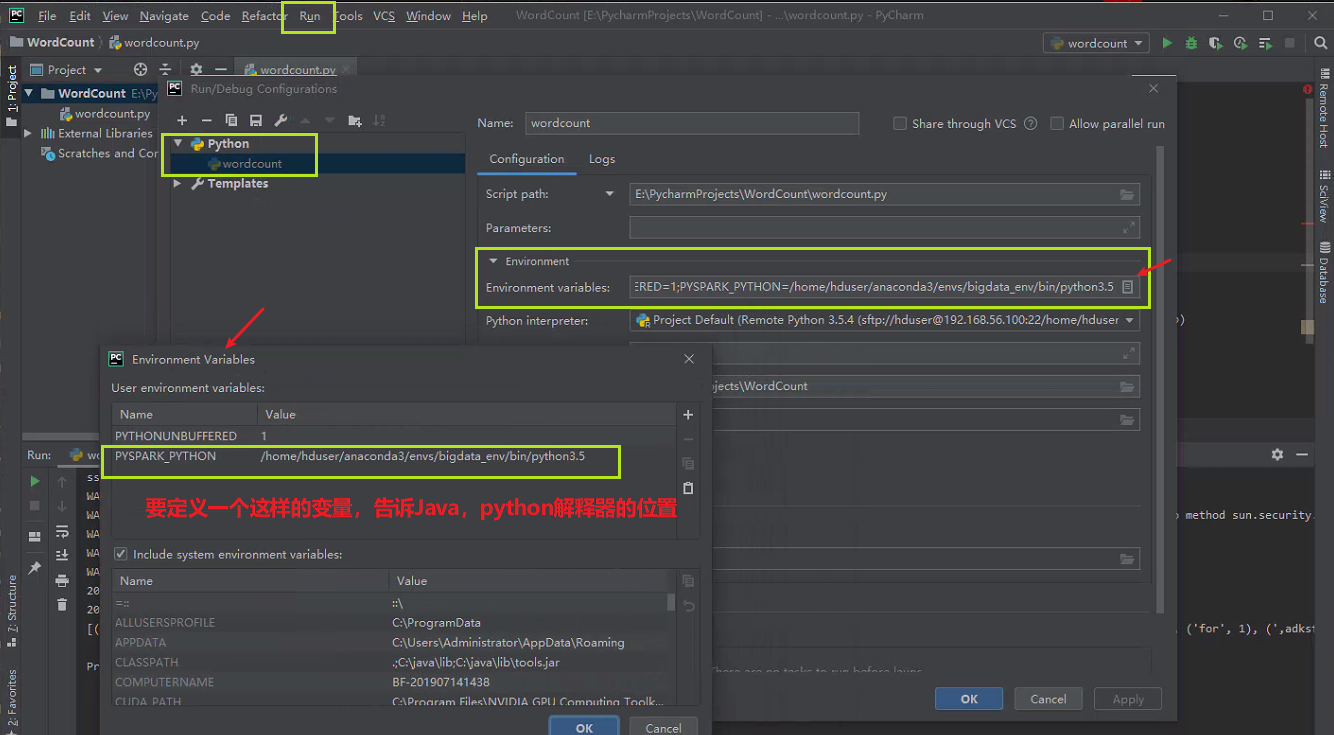The height and width of the screenshot is (735, 1334).
Task: Run wordcount with the green play icon in main toolbar
Action: click(x=1167, y=43)
